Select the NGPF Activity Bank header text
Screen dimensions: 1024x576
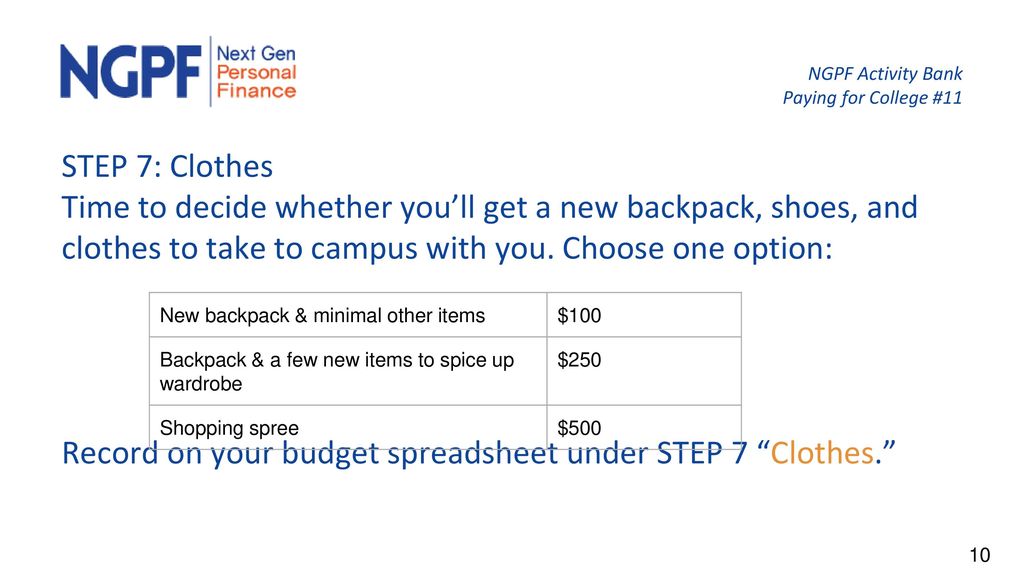coord(885,74)
